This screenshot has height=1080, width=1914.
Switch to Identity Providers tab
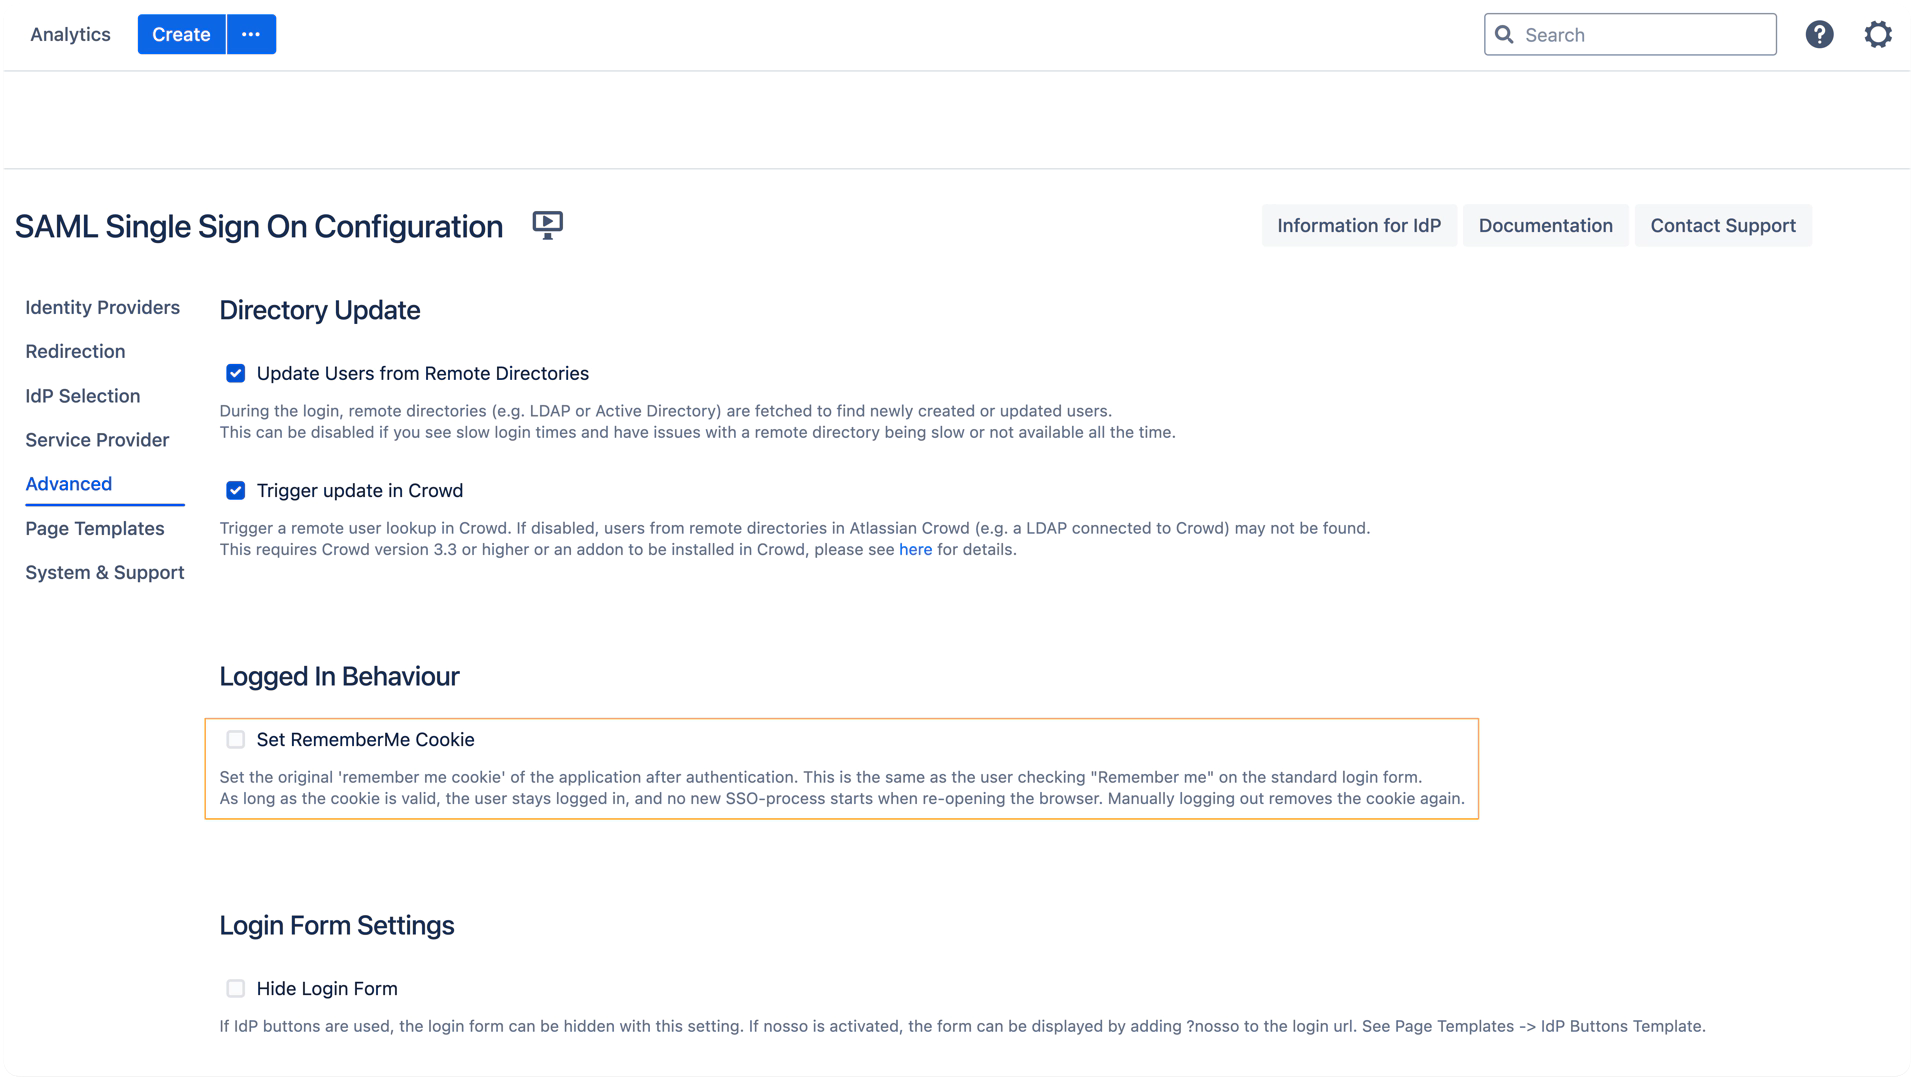[103, 307]
